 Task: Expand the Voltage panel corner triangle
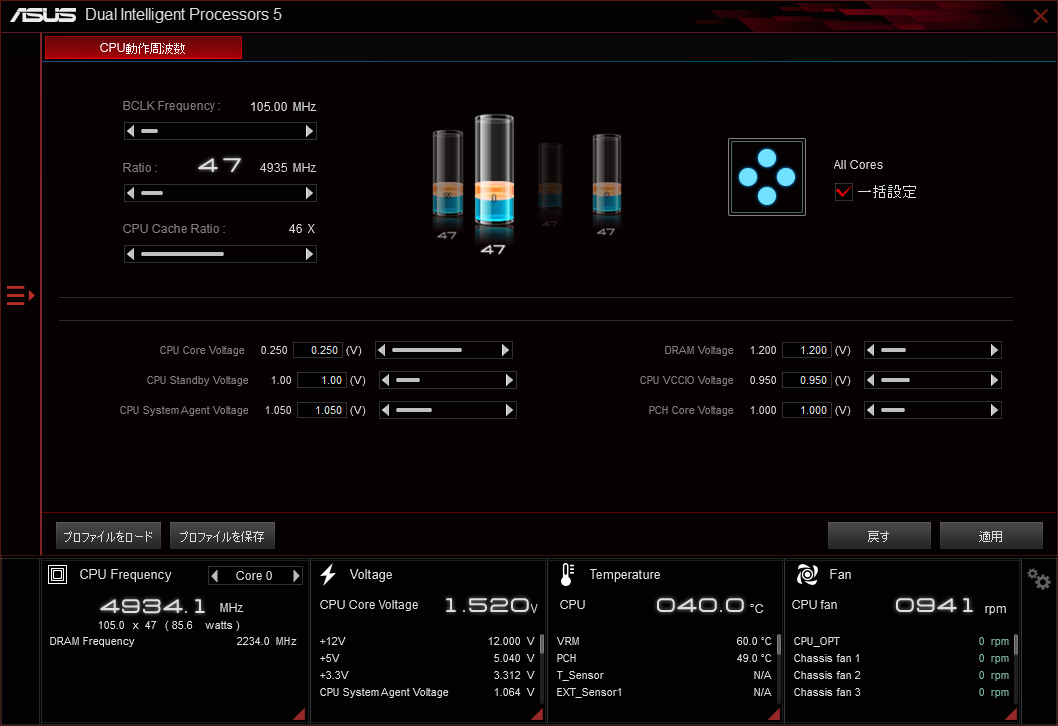pos(537,714)
